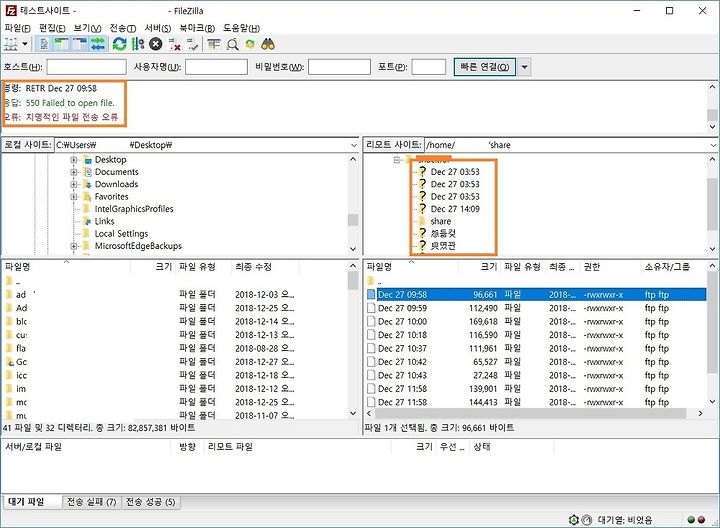Switch to the 전송 실패 (7) tab
The height and width of the screenshot is (528, 720).
[91, 502]
